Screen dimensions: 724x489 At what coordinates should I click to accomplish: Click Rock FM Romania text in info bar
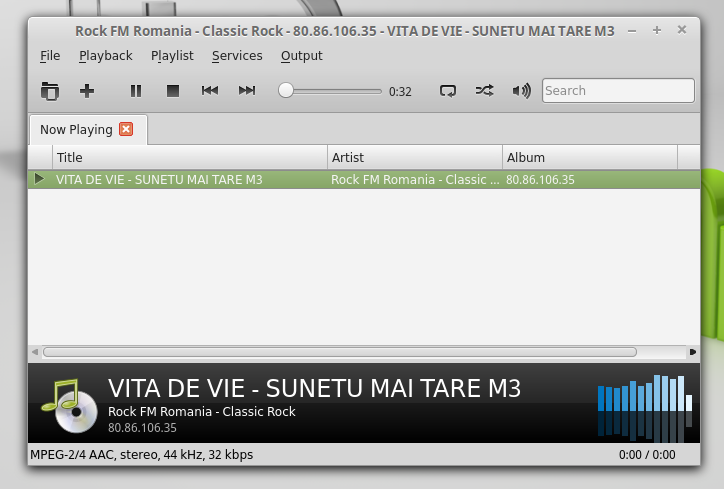pos(202,411)
